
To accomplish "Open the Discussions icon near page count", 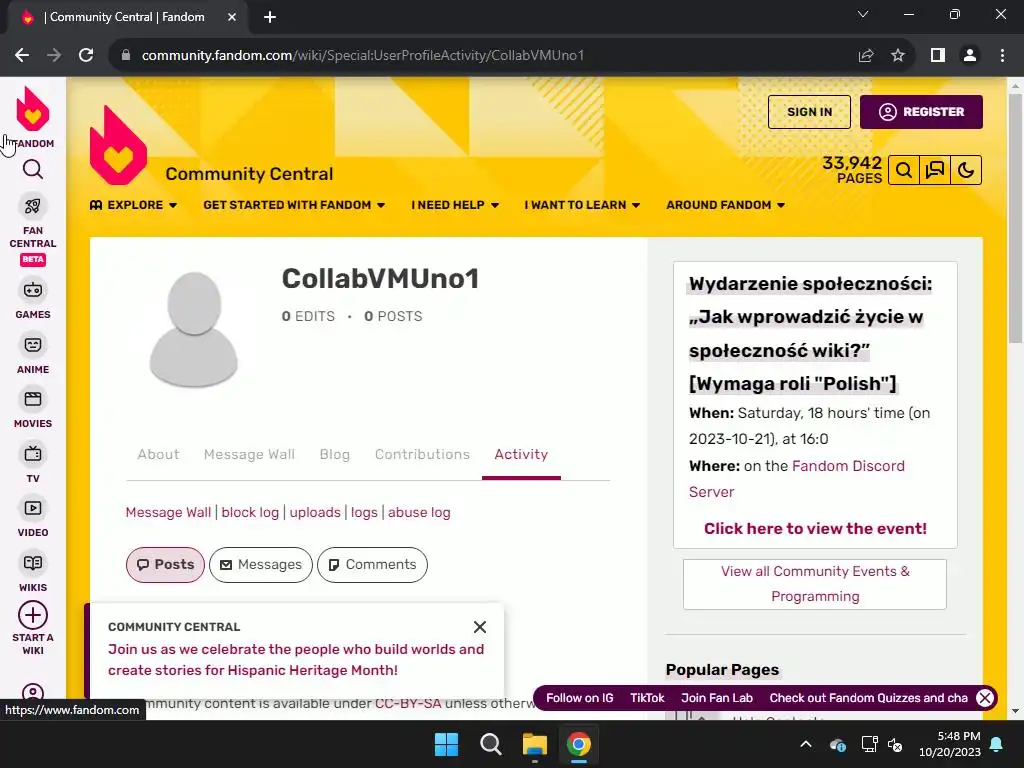I will point(935,170).
